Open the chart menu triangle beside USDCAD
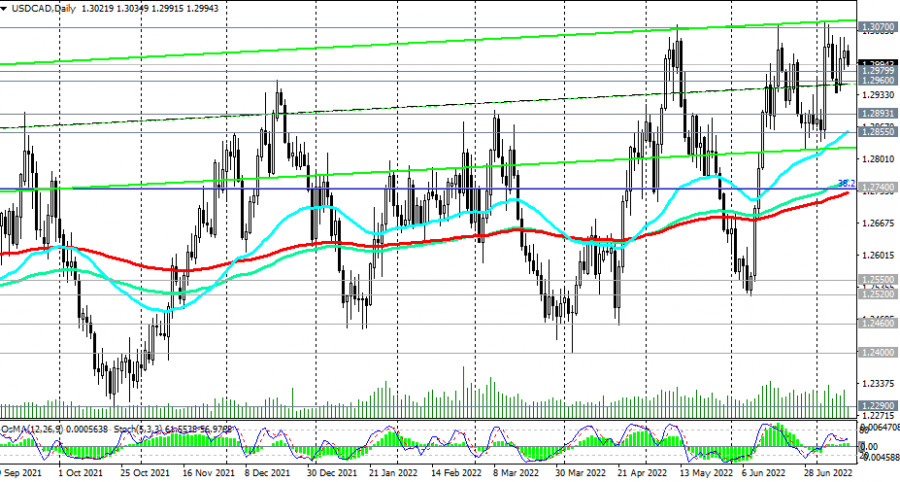 3,9
